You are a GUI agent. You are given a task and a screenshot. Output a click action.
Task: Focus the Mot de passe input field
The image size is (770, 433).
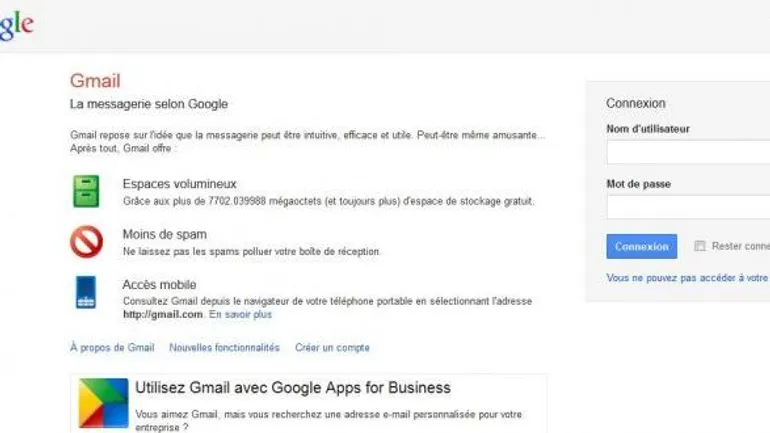click(x=688, y=207)
